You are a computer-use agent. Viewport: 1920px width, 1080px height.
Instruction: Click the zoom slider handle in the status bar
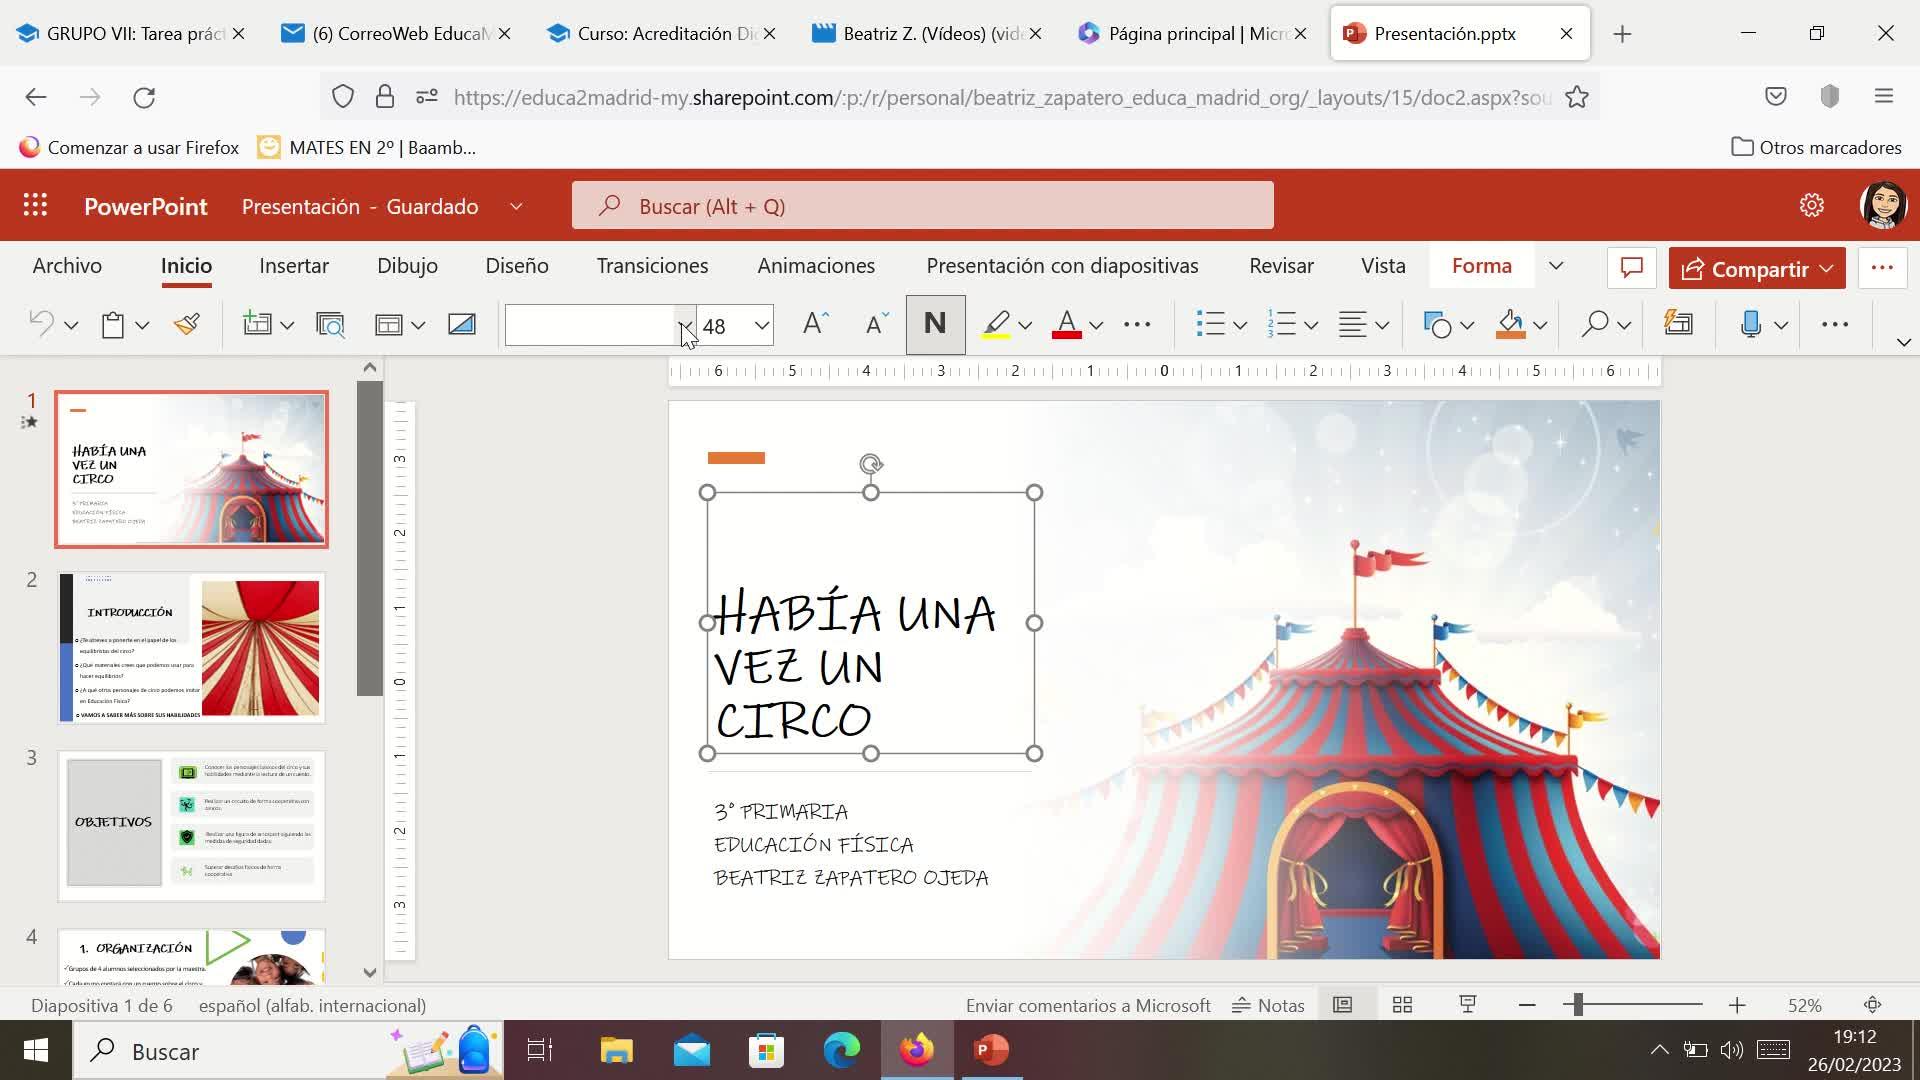pos(1578,1005)
